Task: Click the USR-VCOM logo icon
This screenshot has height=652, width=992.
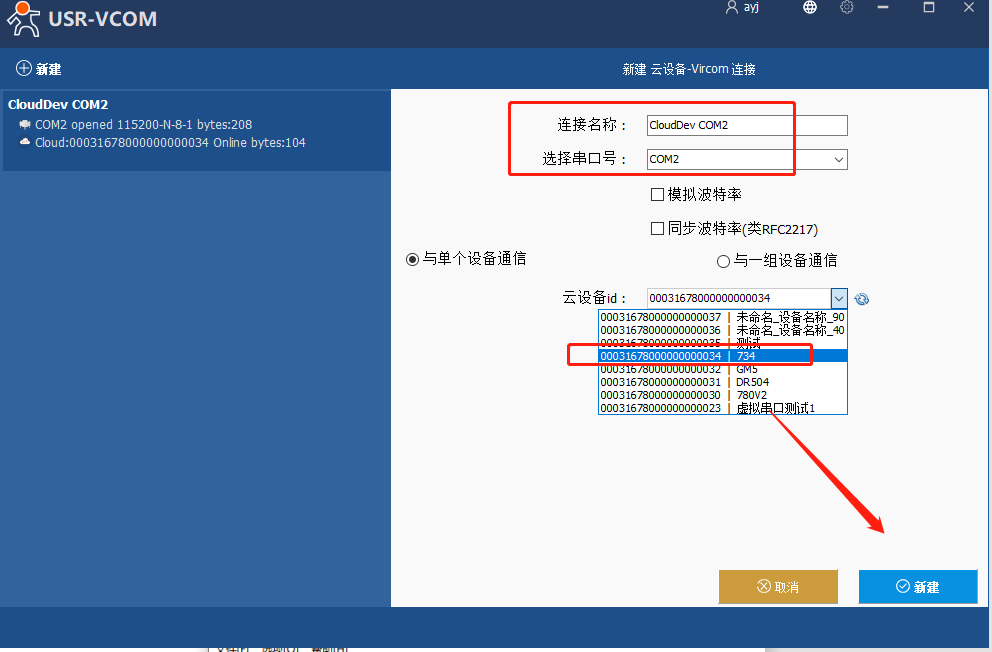Action: (22, 18)
